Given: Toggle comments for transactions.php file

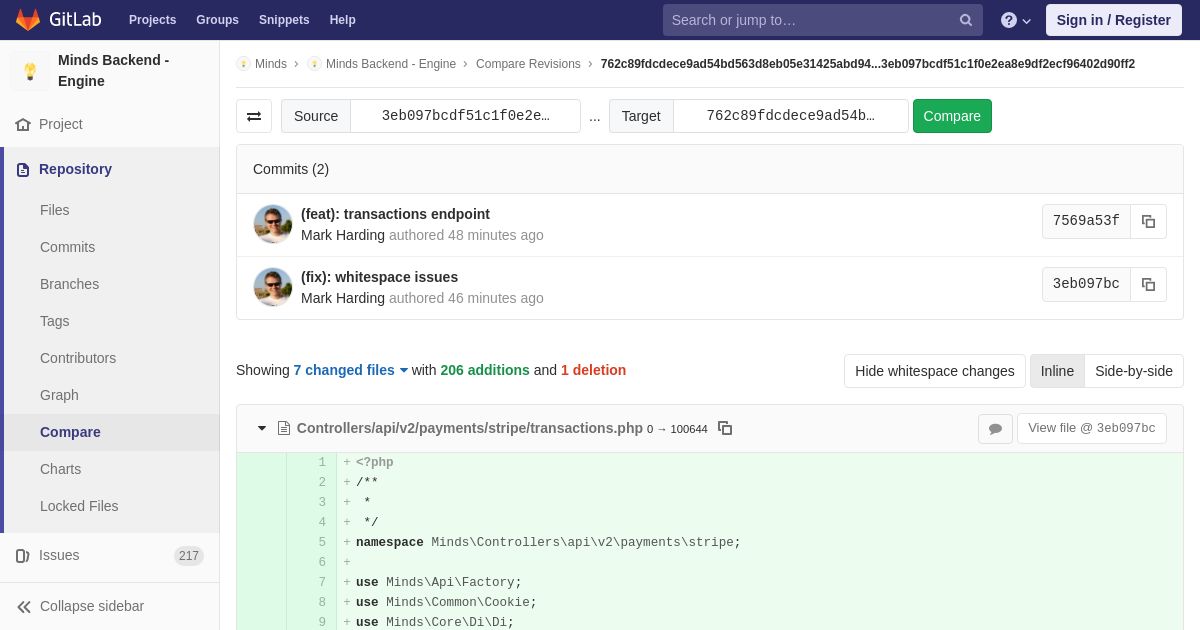Looking at the screenshot, I should coord(995,429).
